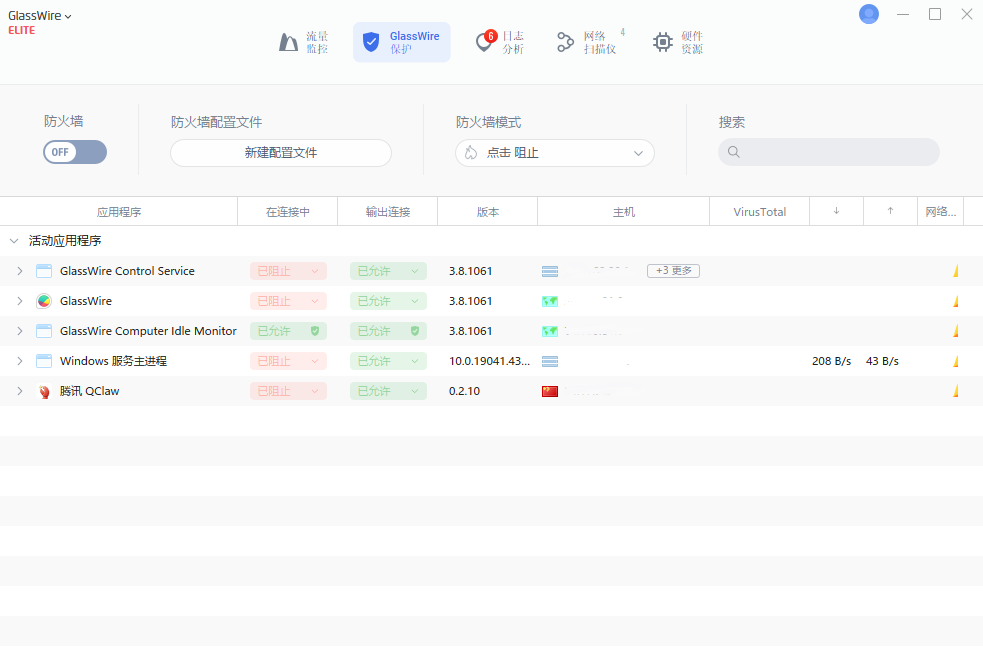Click the 腾讯 QClaw app icon
Image resolution: width=983 pixels, height=650 pixels.
tap(44, 391)
